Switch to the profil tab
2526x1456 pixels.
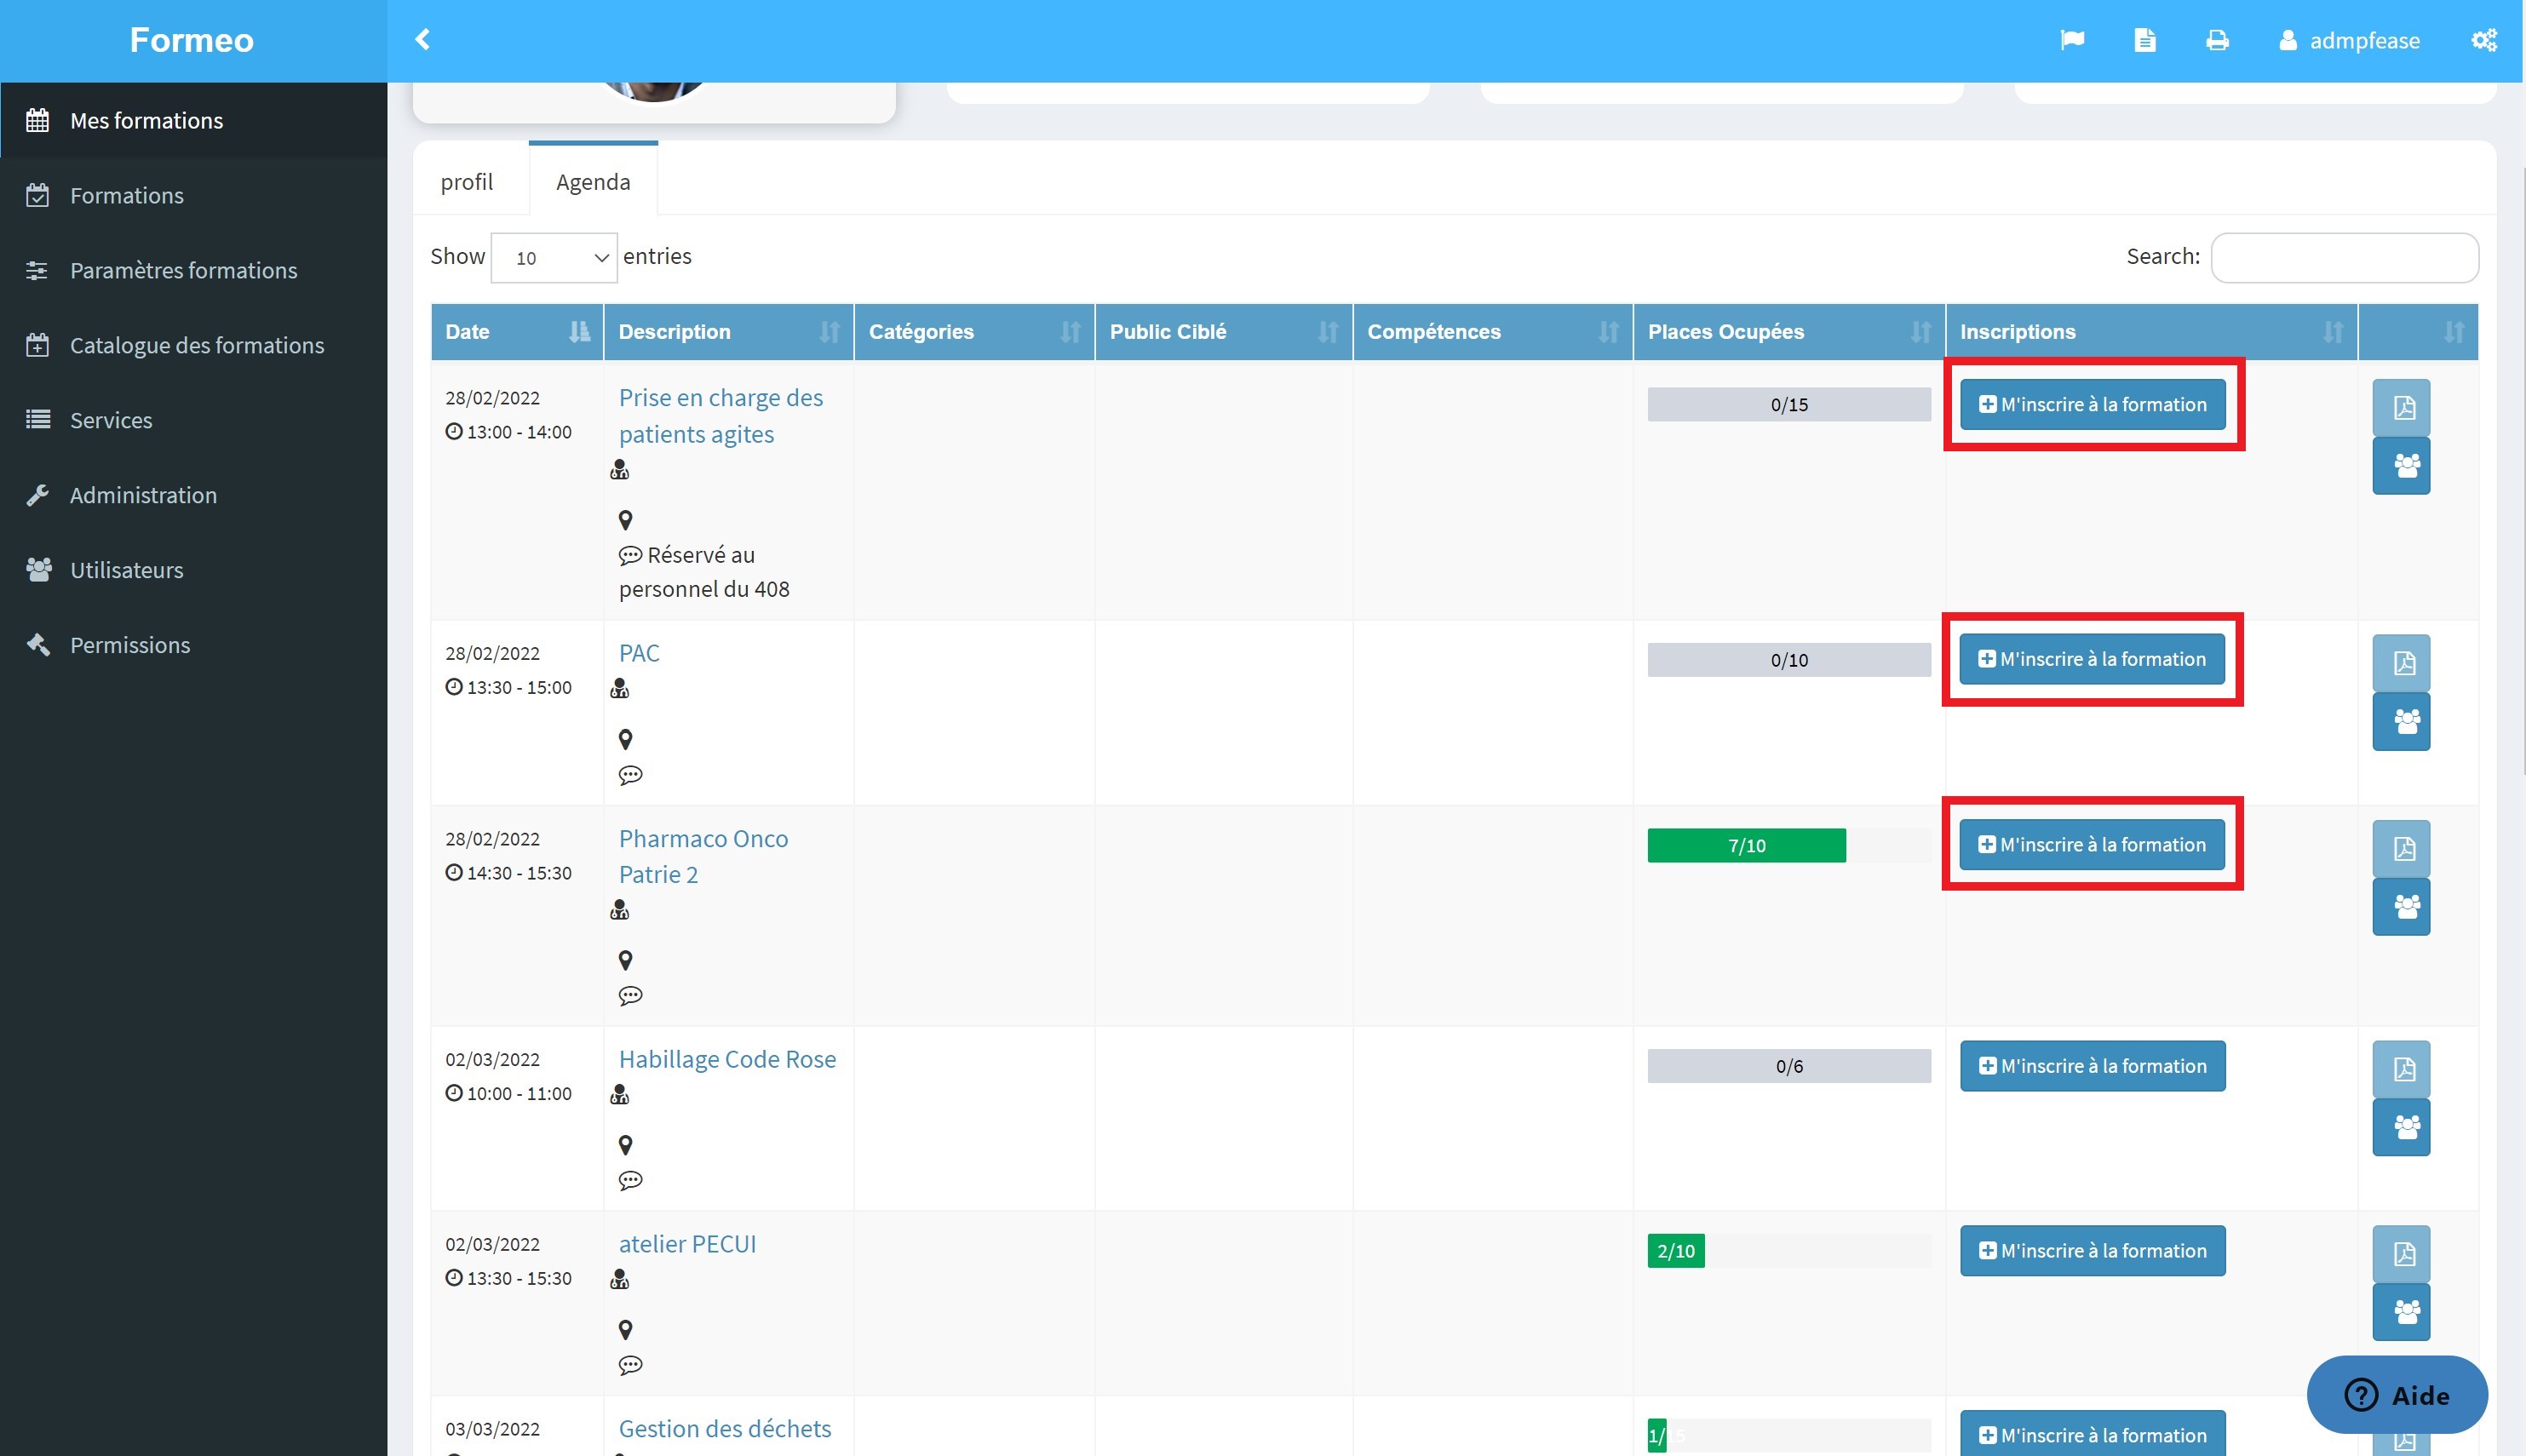pyautogui.click(x=467, y=182)
